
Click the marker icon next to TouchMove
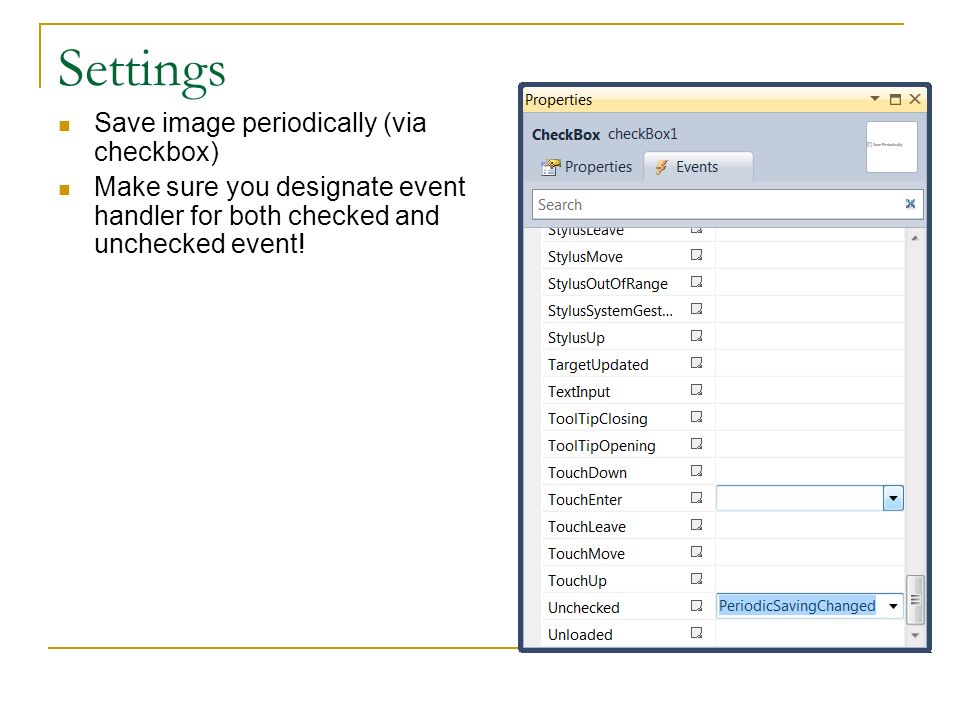697,552
